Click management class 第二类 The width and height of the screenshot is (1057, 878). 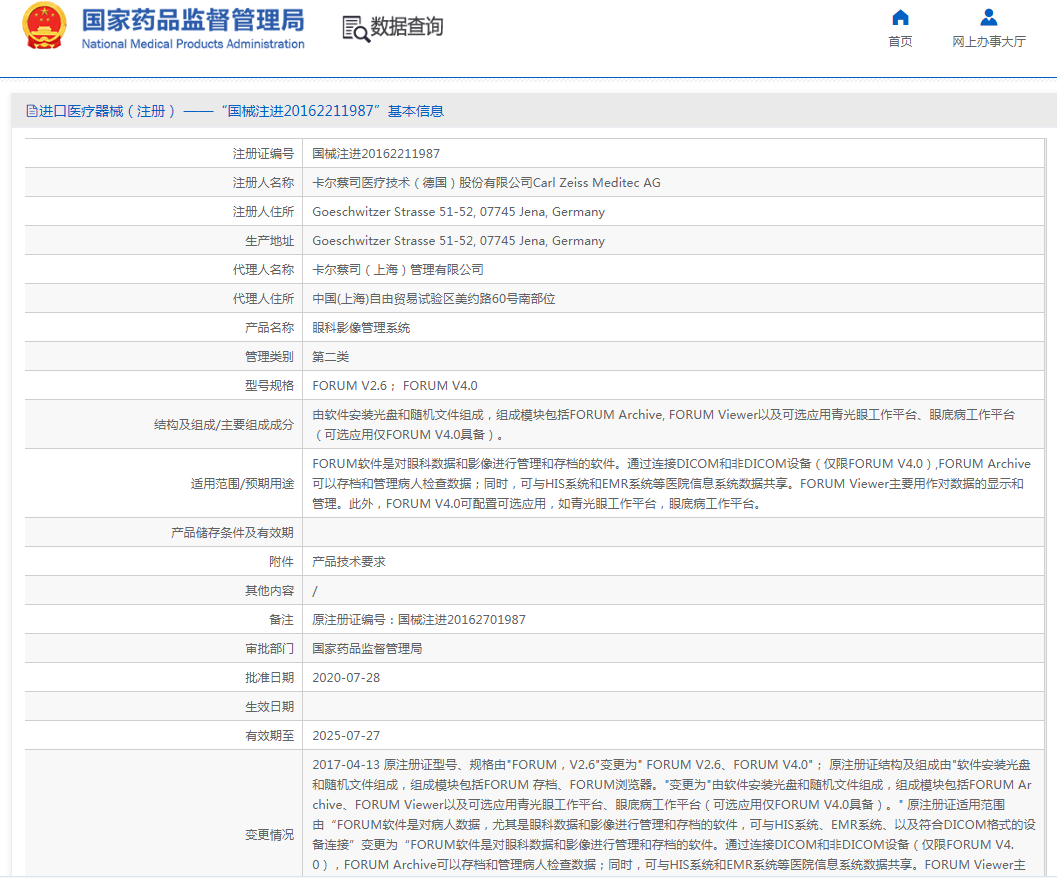pos(330,357)
